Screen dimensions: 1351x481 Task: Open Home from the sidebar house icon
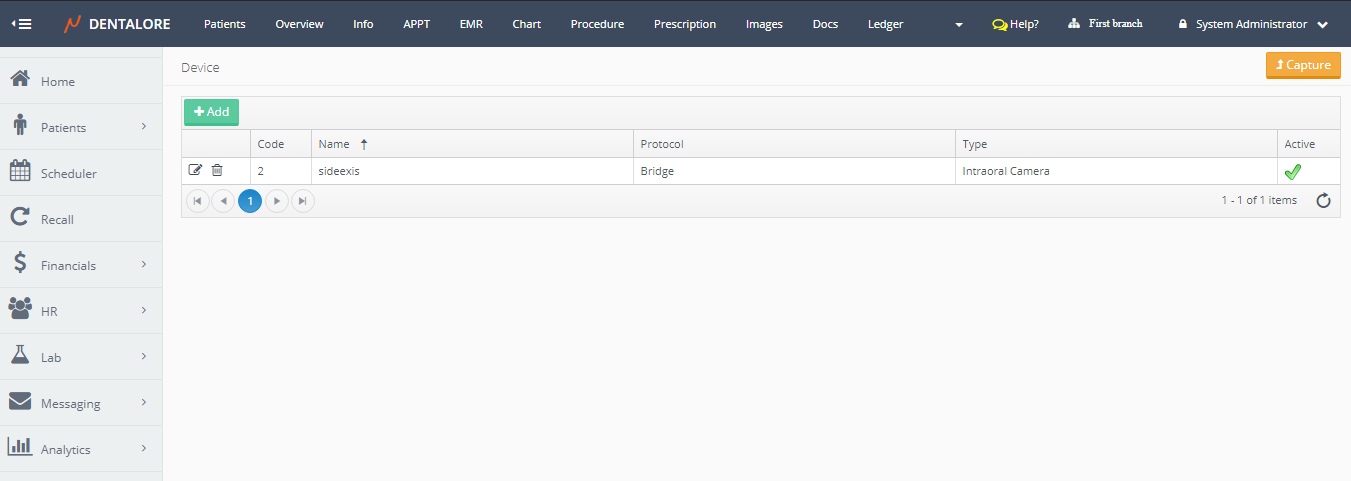(x=20, y=80)
